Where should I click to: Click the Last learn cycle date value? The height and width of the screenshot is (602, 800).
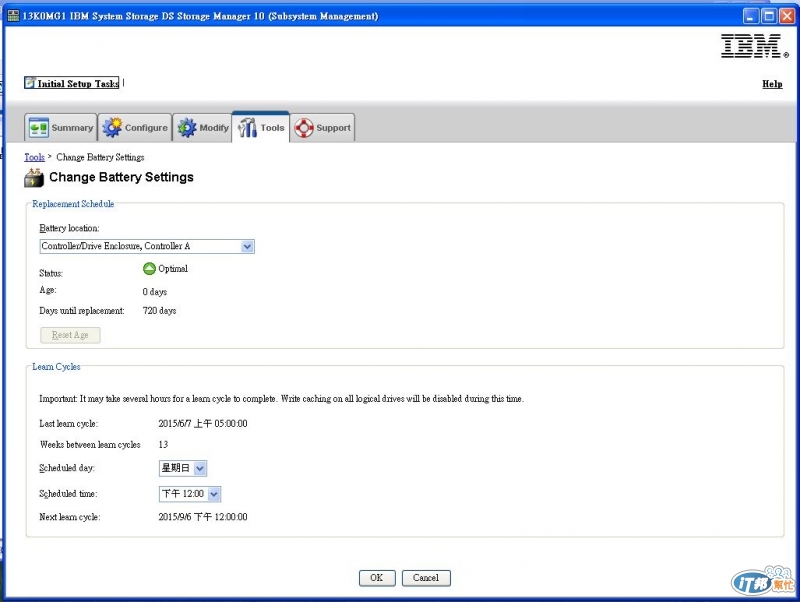[x=203, y=423]
